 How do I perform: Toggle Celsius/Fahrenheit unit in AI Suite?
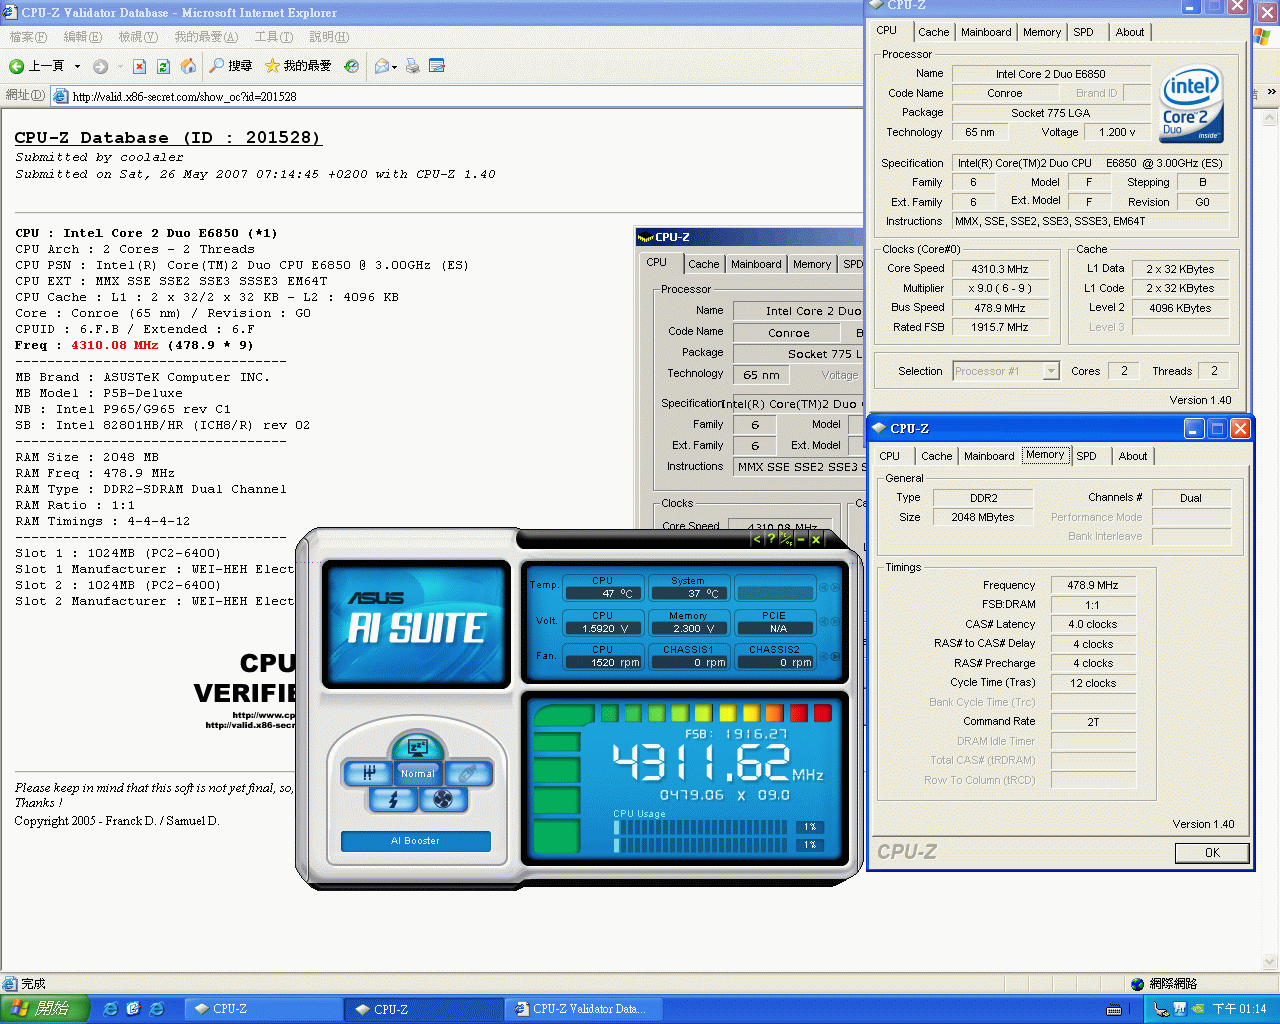pyautogui.click(x=786, y=539)
